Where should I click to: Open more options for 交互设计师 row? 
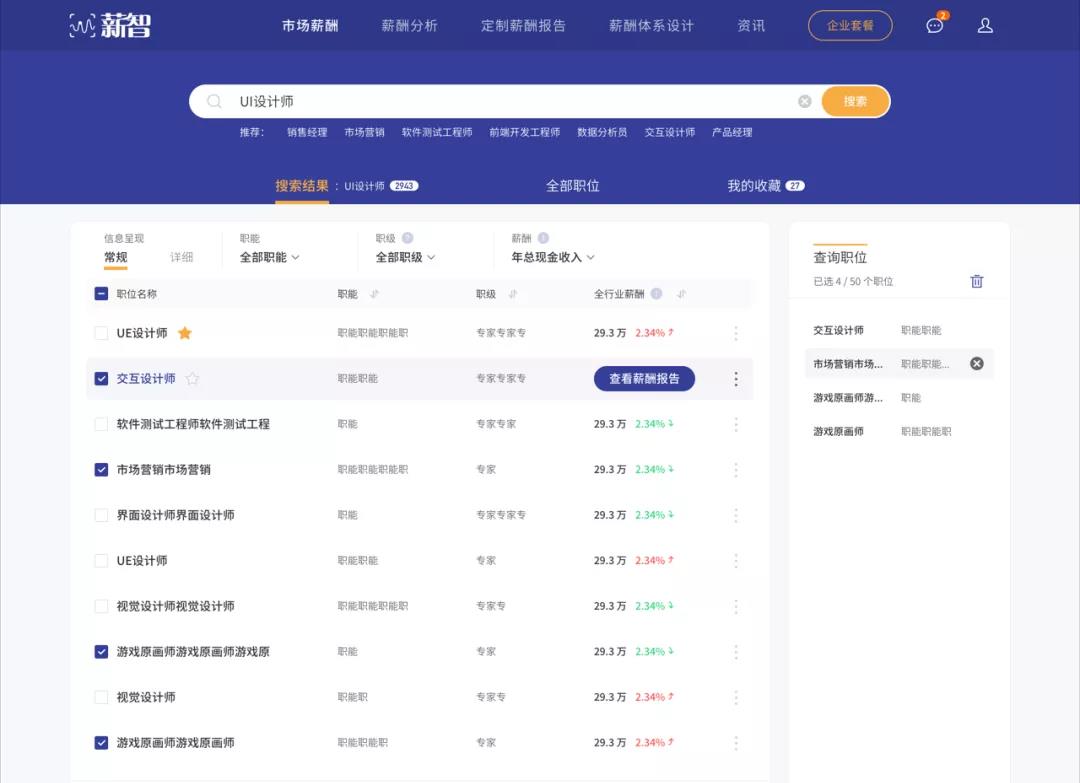(736, 379)
